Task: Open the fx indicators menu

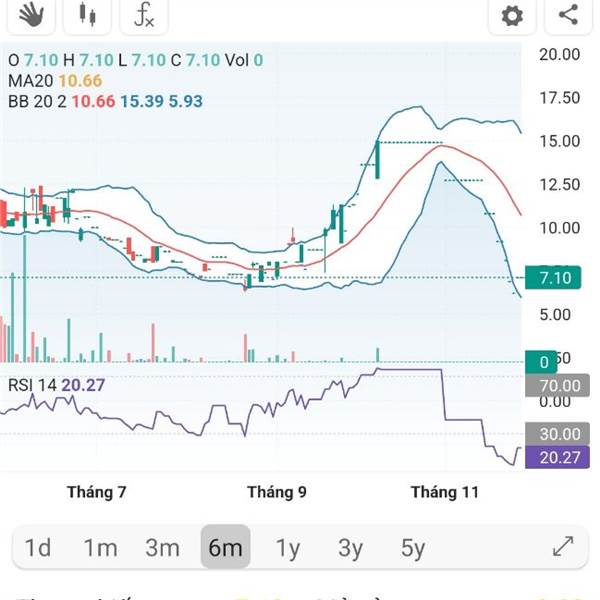Action: tap(144, 16)
